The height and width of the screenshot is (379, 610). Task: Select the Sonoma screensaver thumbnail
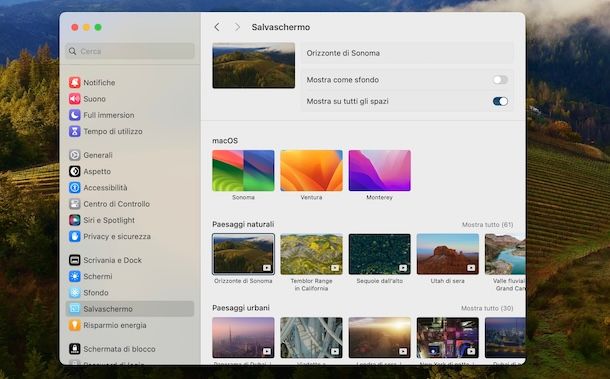243,170
